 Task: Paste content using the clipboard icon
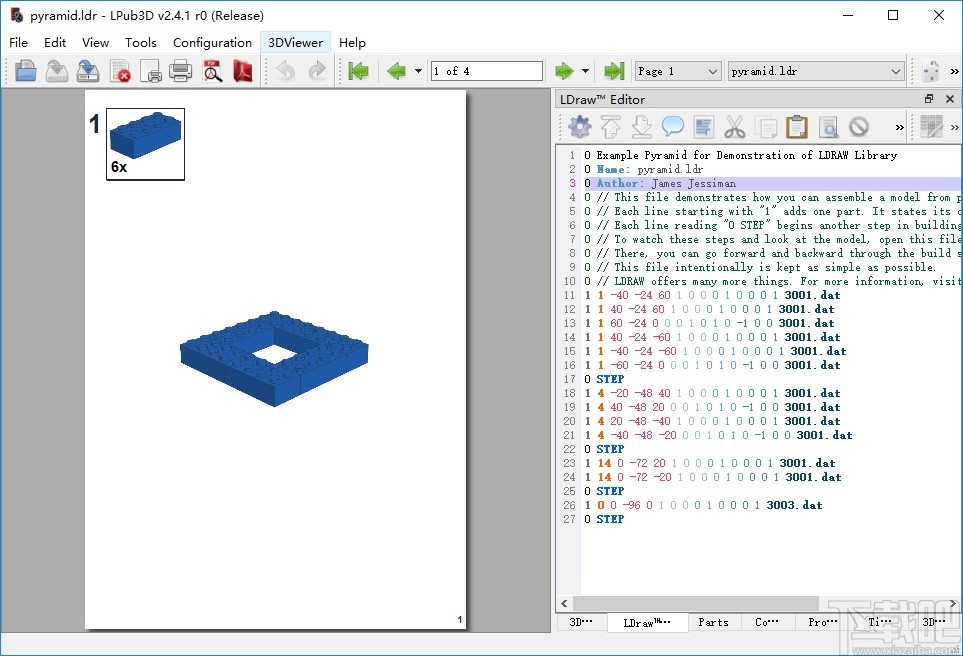(795, 127)
